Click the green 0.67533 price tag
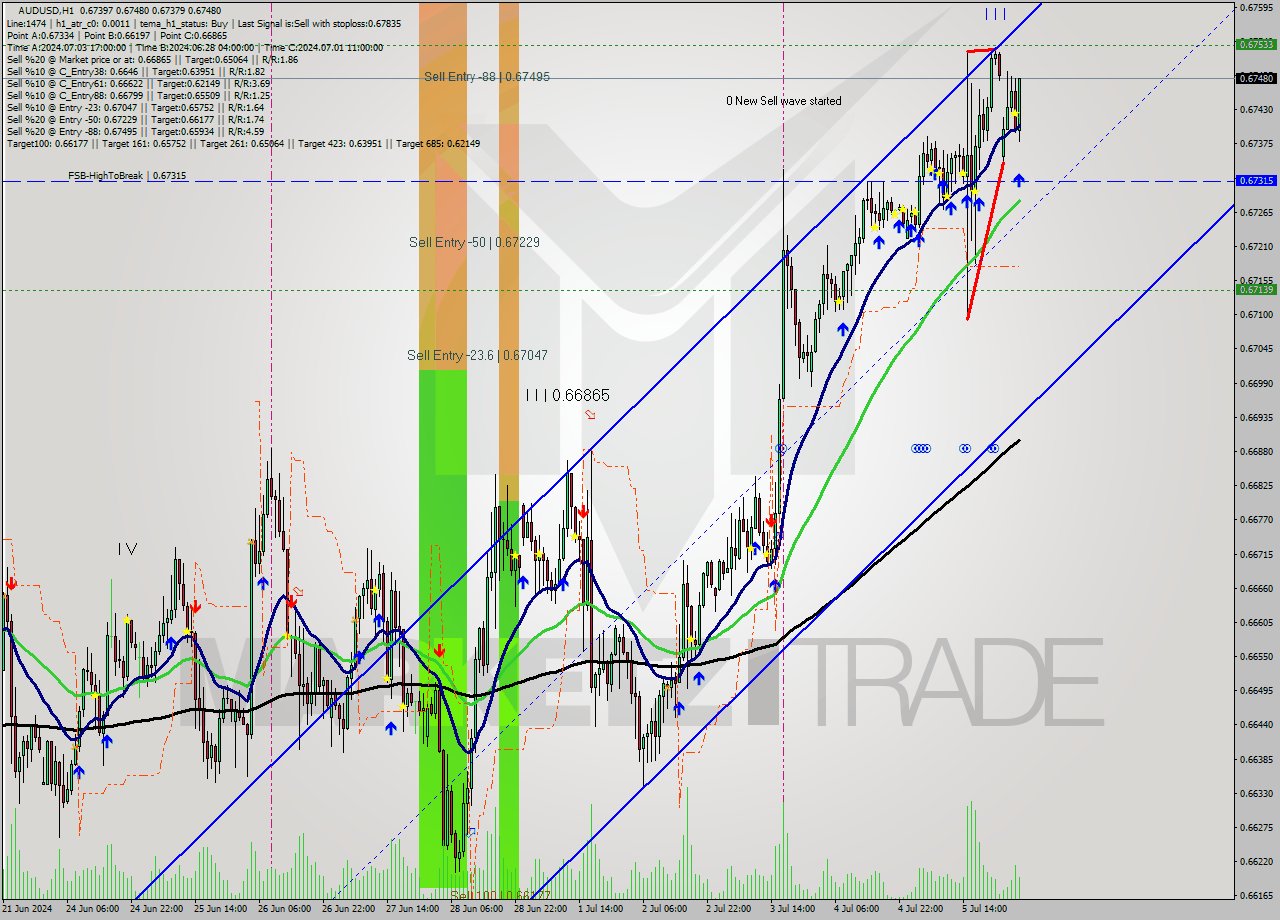The width and height of the screenshot is (1280, 920). point(1256,44)
